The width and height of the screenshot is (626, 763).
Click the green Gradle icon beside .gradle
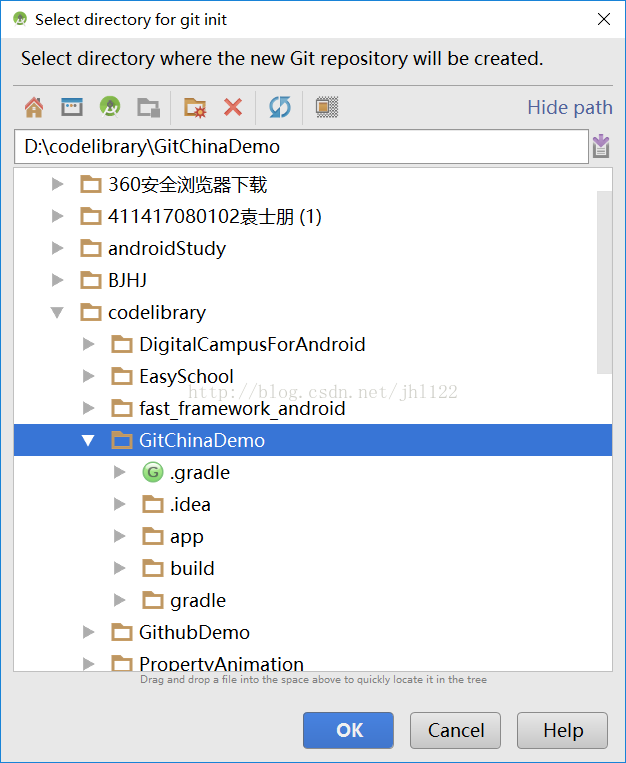(153, 472)
